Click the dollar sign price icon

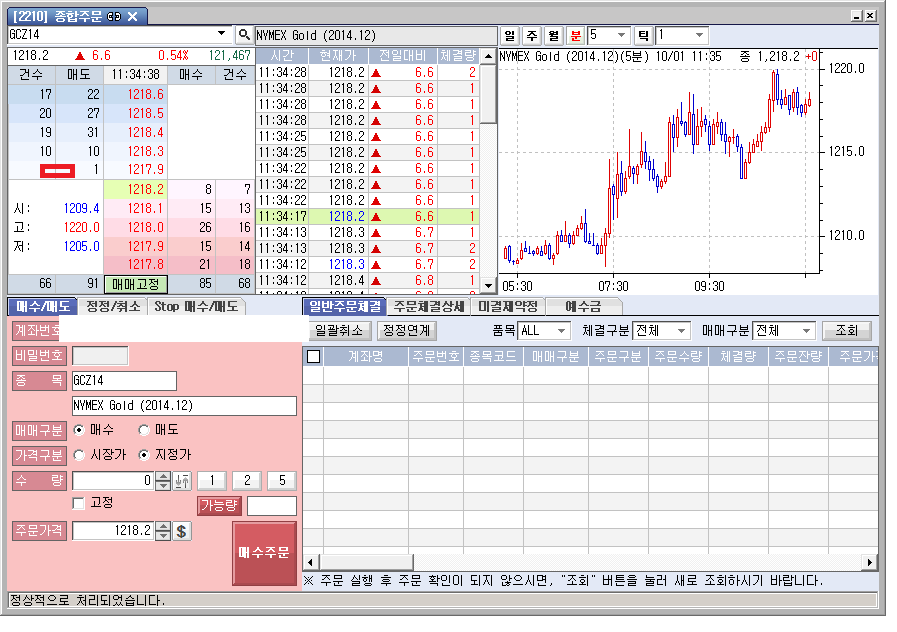pyautogui.click(x=182, y=531)
